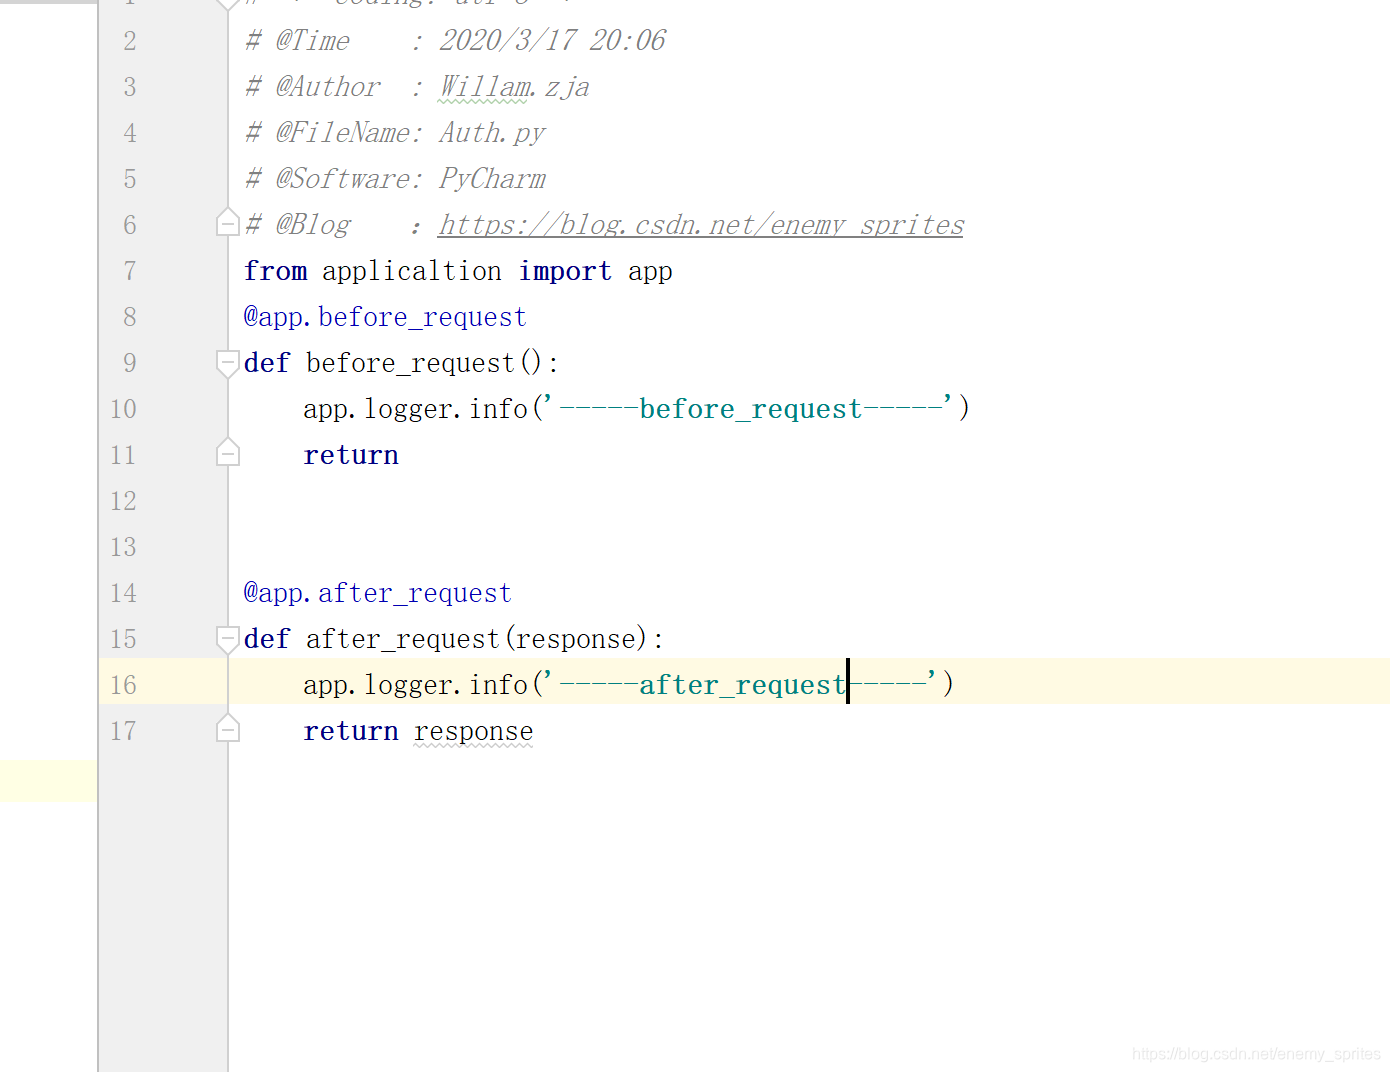Click line number 7 in the gutter
The width and height of the screenshot is (1390, 1072).
point(130,271)
